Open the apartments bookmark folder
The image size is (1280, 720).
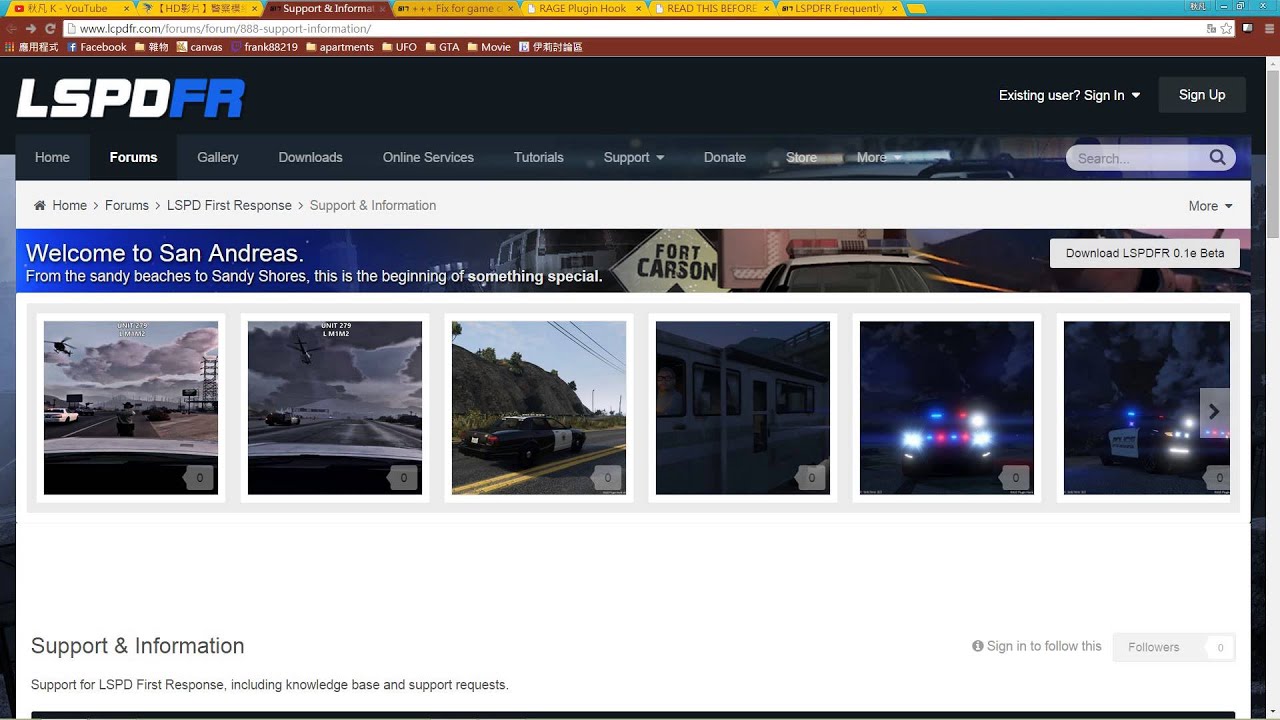click(340, 47)
